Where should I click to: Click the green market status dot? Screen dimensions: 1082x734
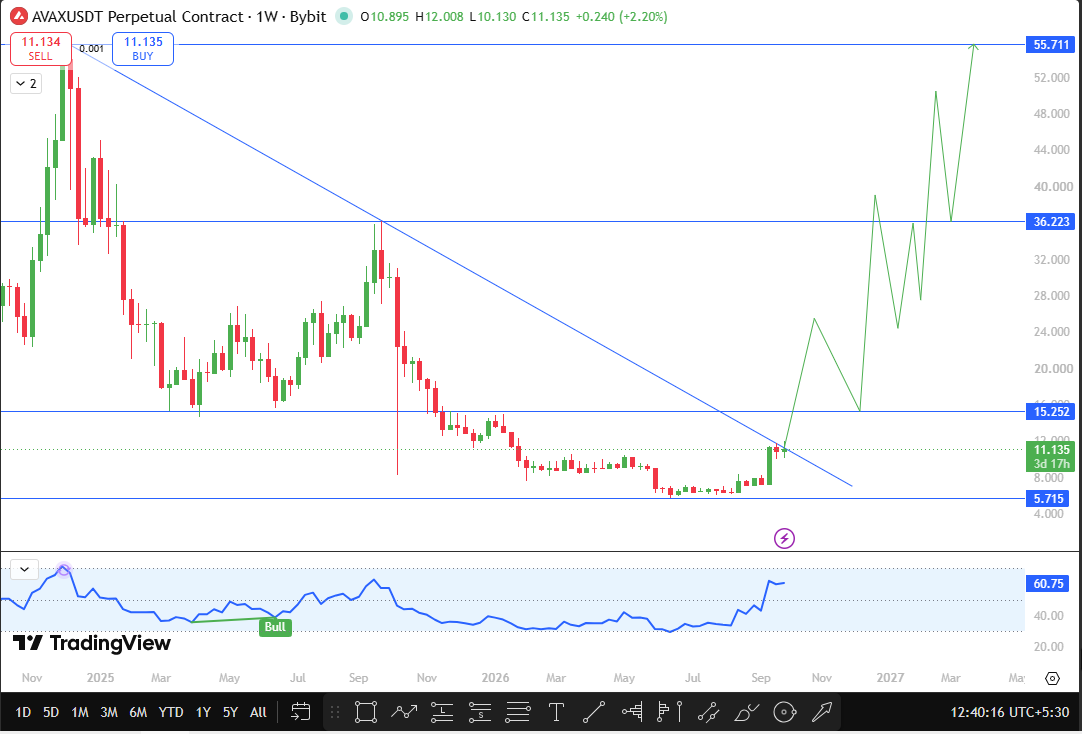tap(344, 16)
